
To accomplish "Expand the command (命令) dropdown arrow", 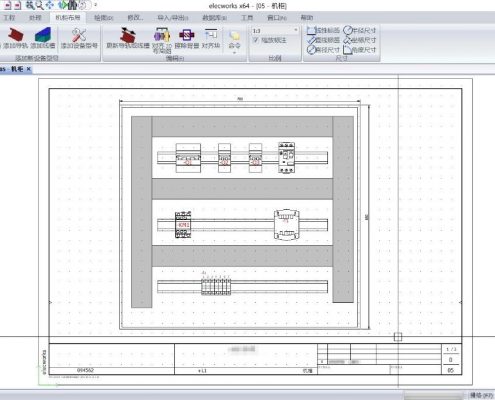I will coord(234,53).
